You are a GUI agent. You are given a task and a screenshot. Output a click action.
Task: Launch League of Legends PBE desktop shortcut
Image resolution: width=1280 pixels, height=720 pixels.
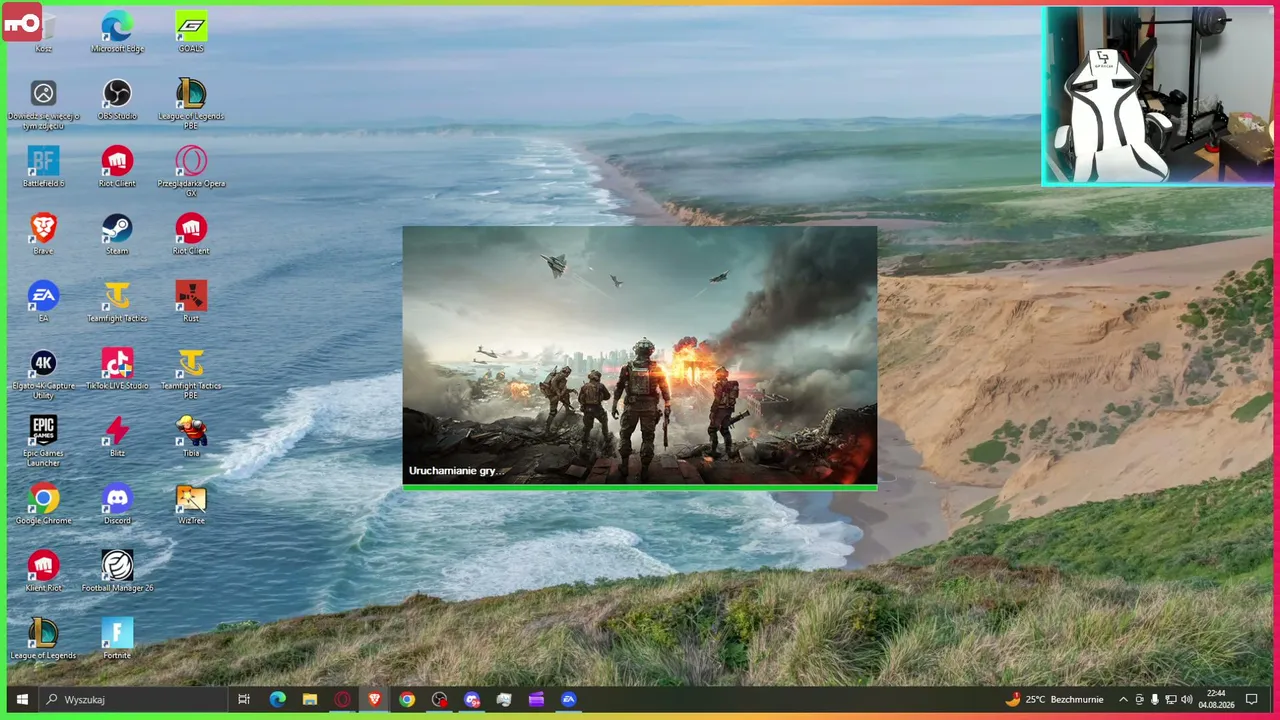pyautogui.click(x=191, y=104)
